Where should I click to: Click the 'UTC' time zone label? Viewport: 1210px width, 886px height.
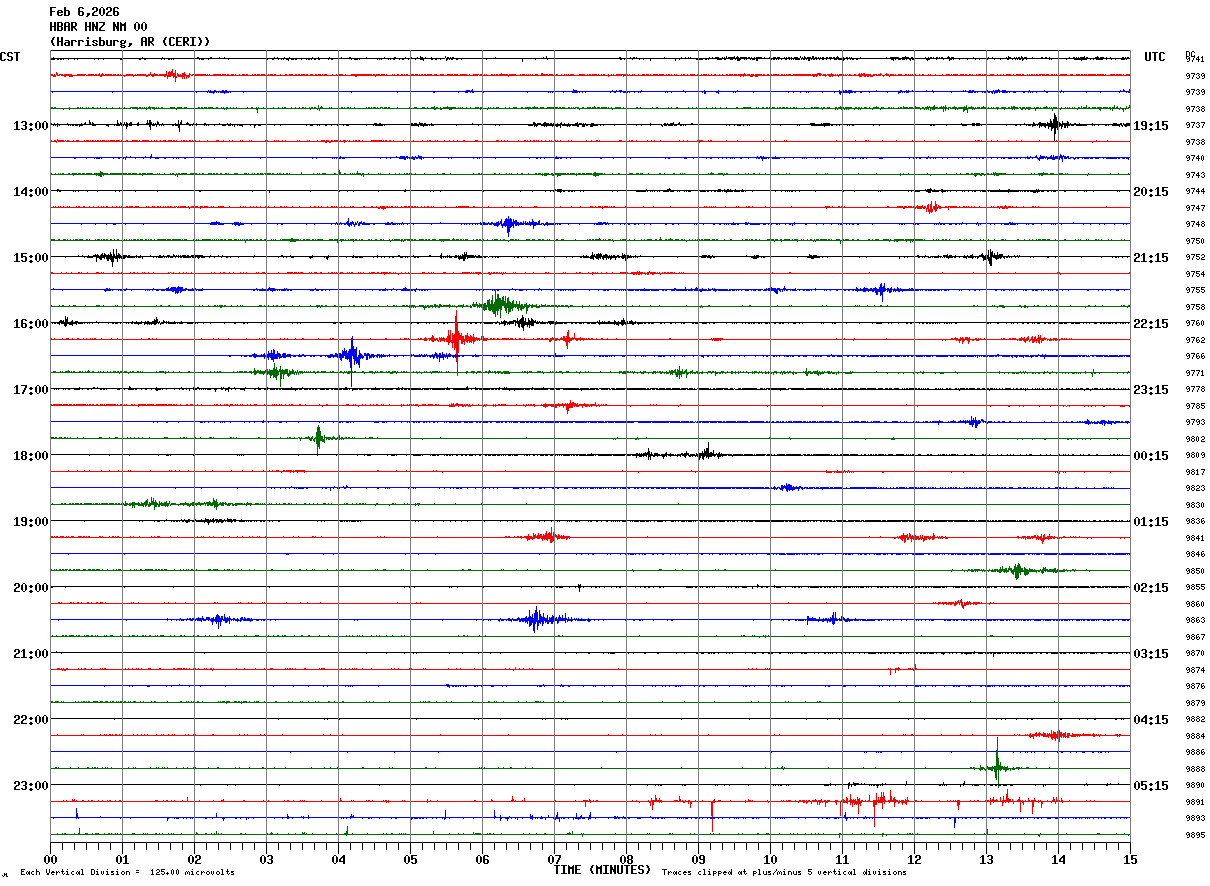(x=1155, y=57)
